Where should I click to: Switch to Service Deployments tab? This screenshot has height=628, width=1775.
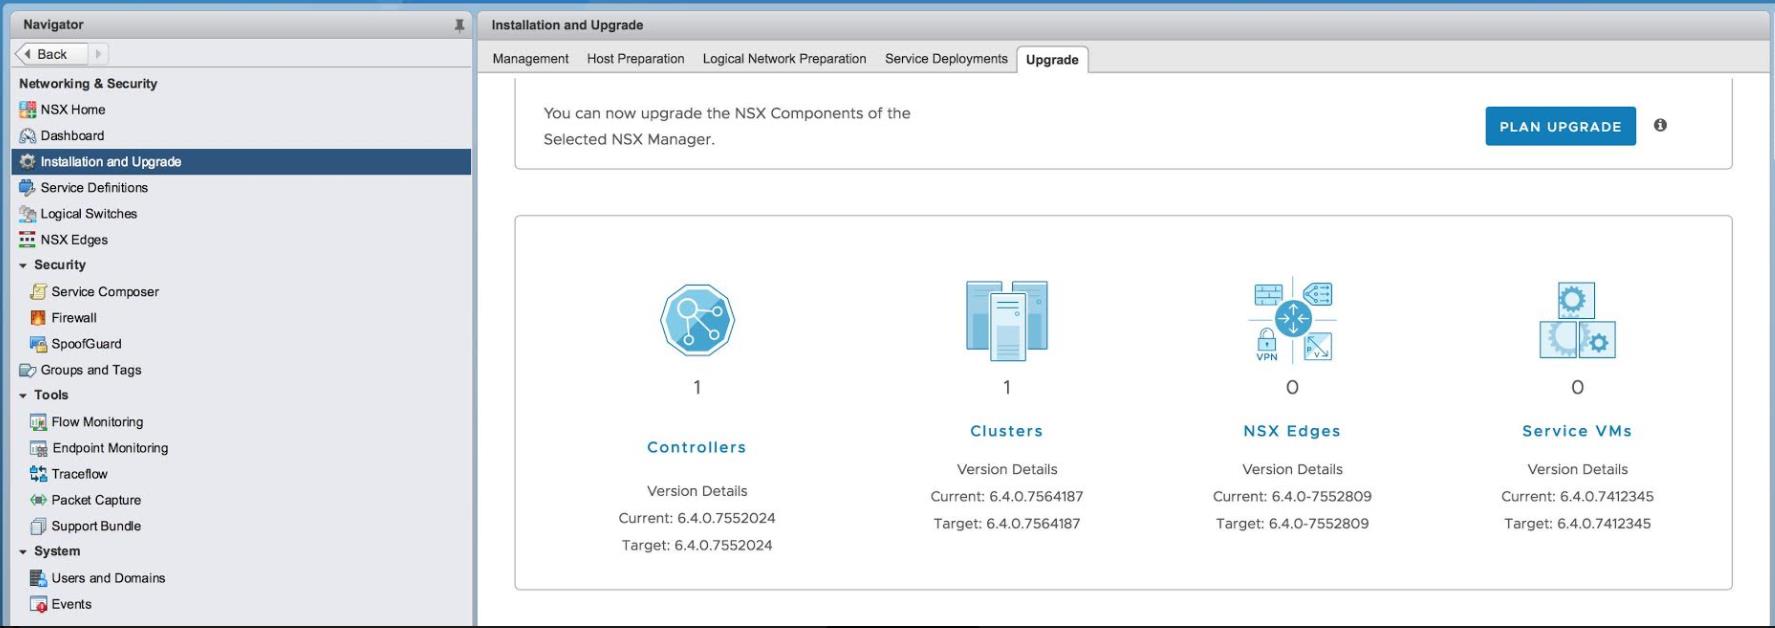946,59
